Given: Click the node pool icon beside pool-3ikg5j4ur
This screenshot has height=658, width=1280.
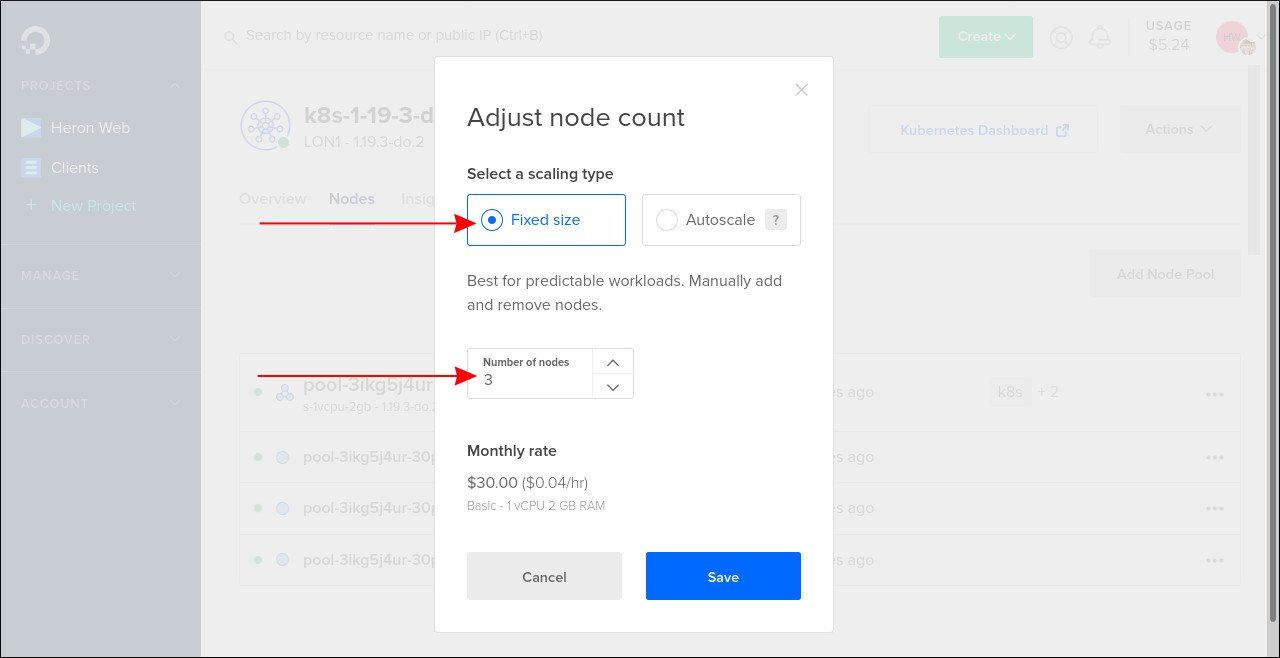Looking at the screenshot, I should click(283, 392).
